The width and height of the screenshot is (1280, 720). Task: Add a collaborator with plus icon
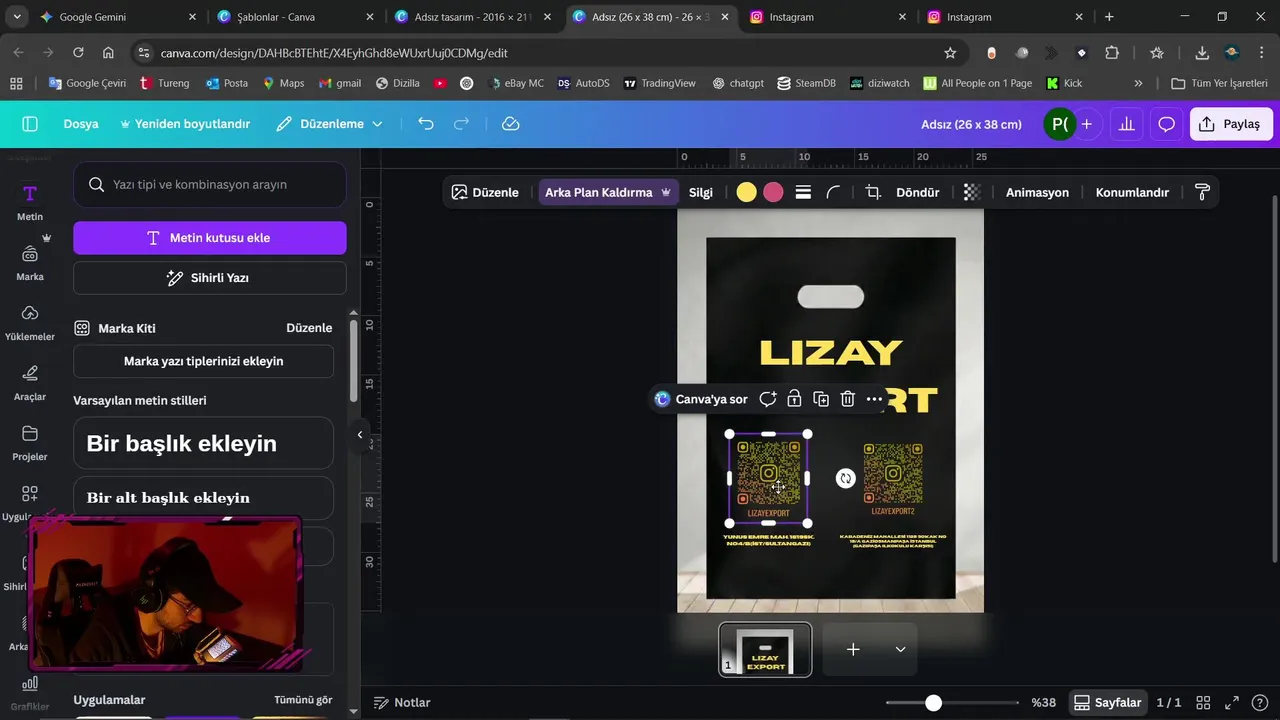pyautogui.click(x=1086, y=124)
